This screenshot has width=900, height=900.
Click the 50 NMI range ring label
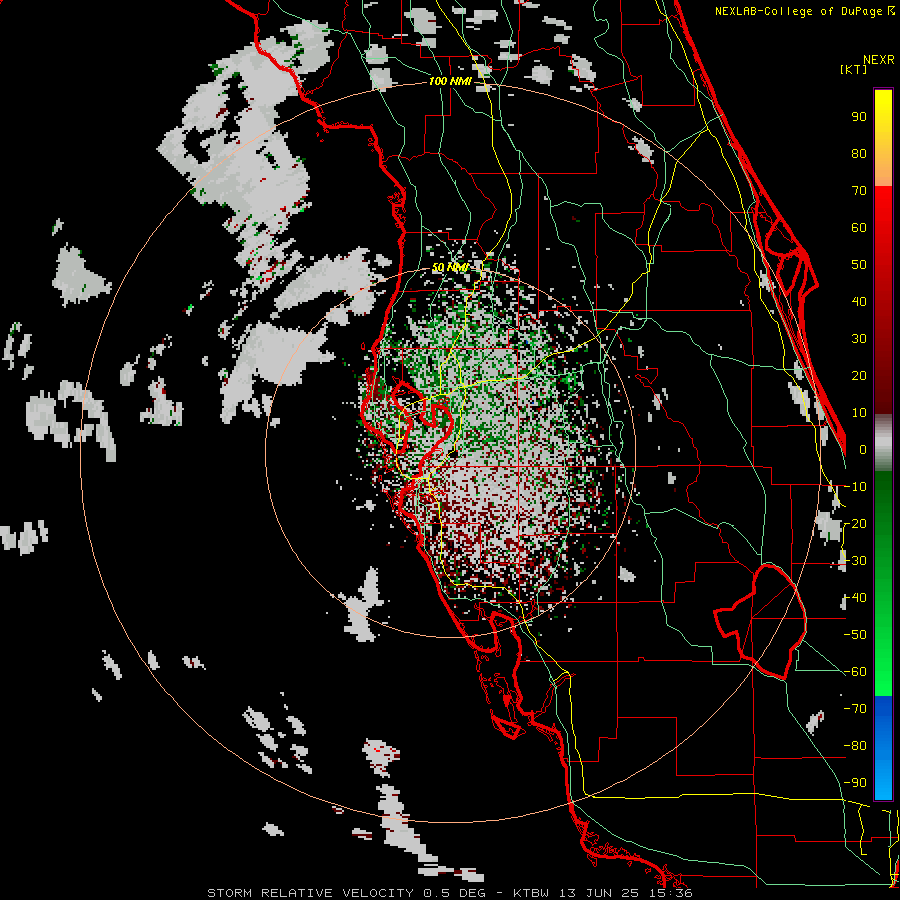pyautogui.click(x=449, y=267)
